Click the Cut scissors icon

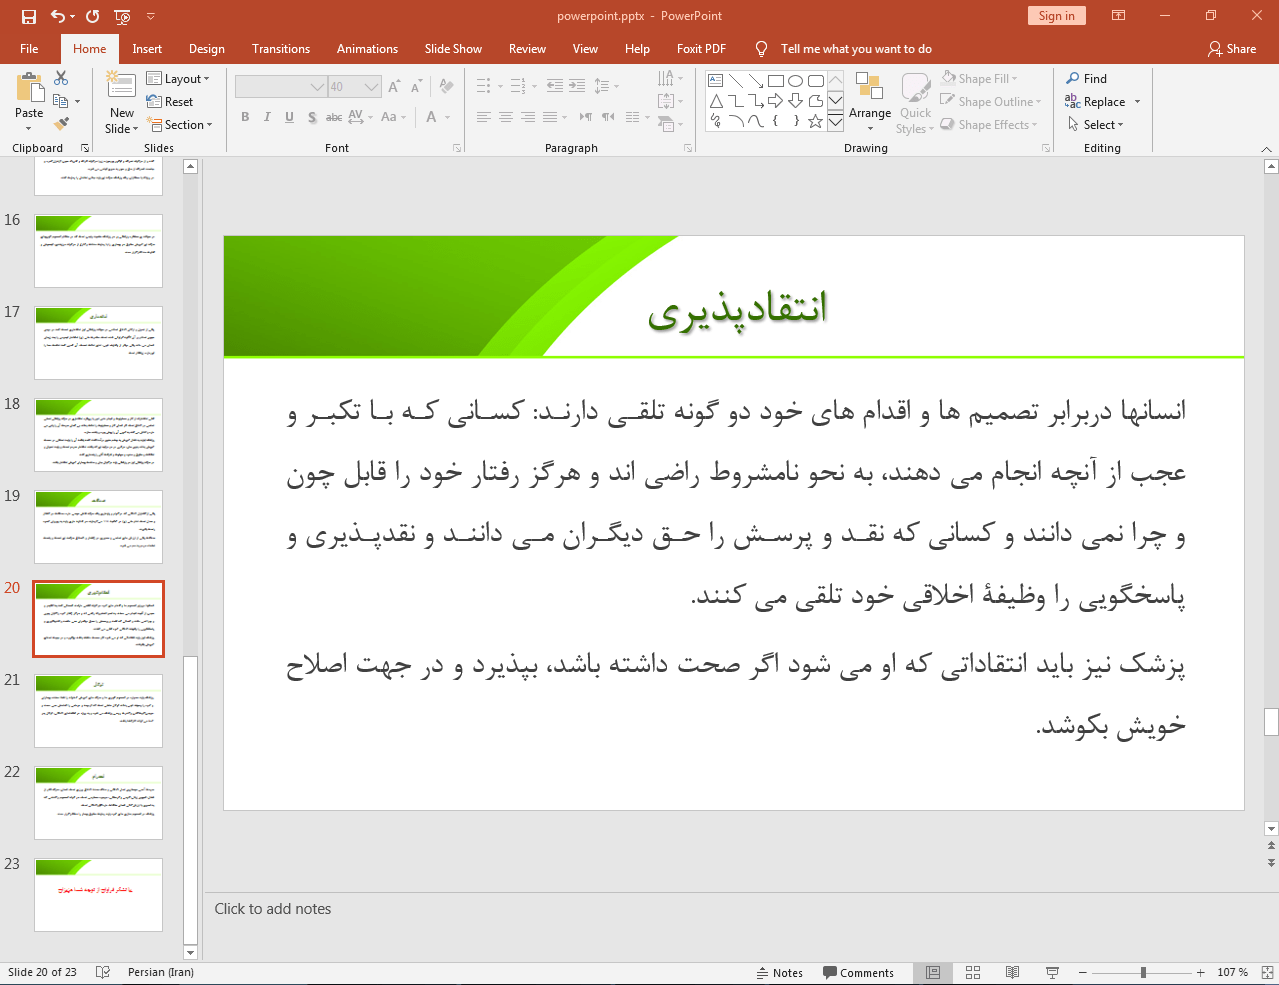click(x=61, y=78)
